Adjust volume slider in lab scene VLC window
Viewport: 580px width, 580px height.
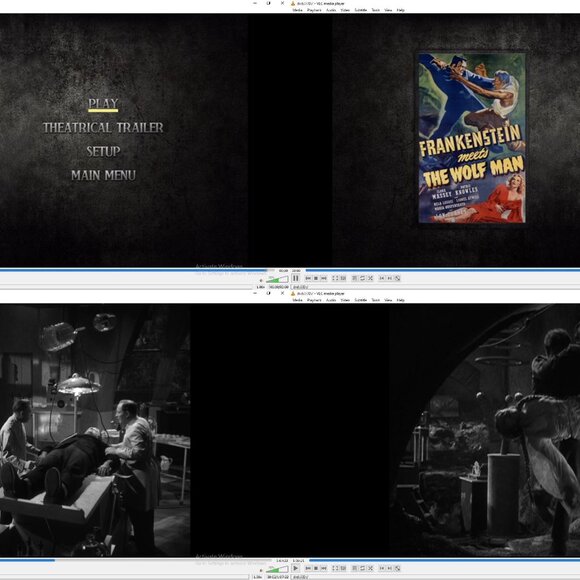pos(277,569)
